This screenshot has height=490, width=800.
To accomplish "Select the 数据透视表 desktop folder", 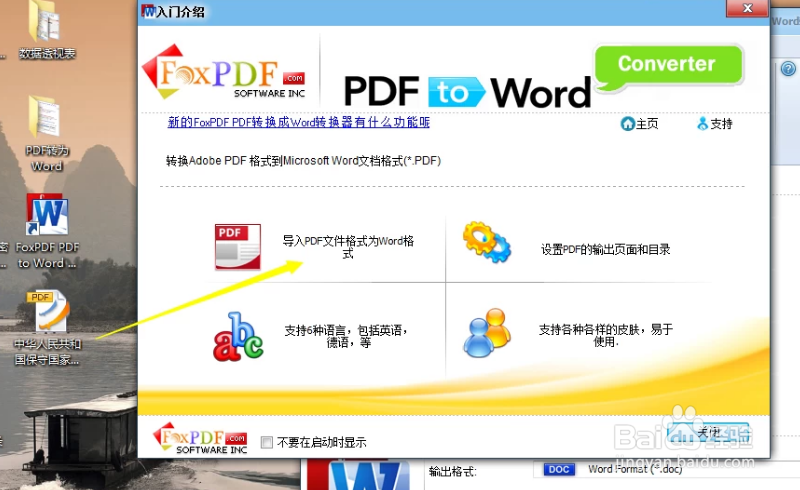I will [x=47, y=31].
